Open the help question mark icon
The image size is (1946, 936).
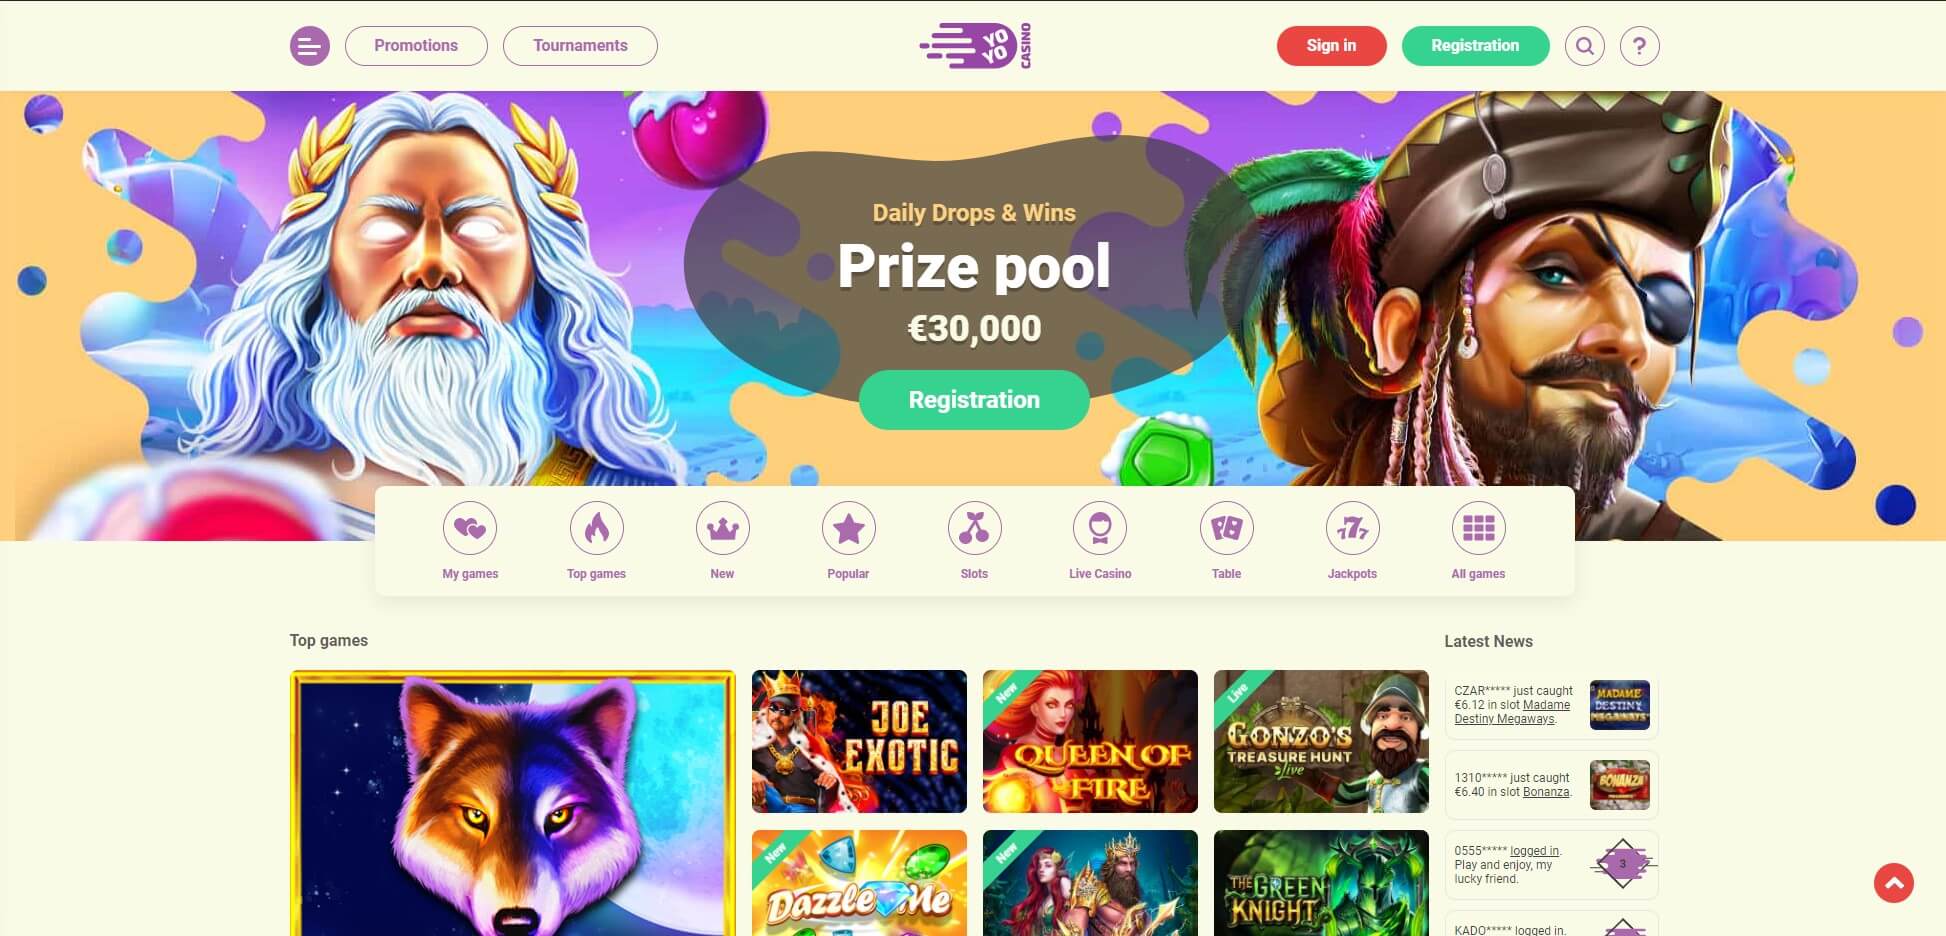pos(1640,46)
